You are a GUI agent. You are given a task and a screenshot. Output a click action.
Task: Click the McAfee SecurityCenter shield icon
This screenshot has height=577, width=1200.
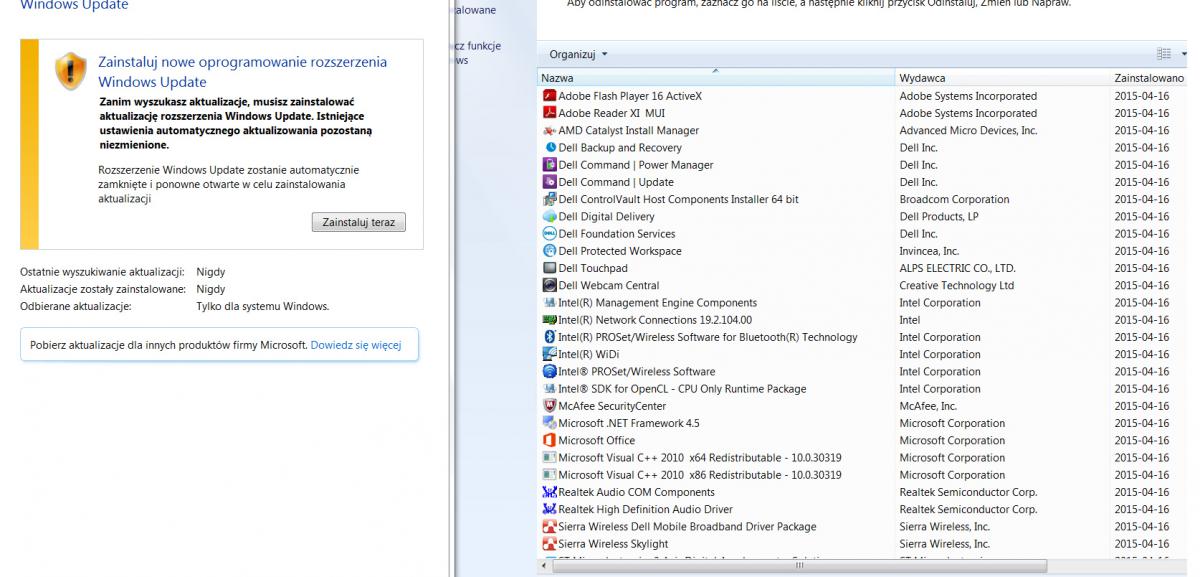[x=549, y=406]
